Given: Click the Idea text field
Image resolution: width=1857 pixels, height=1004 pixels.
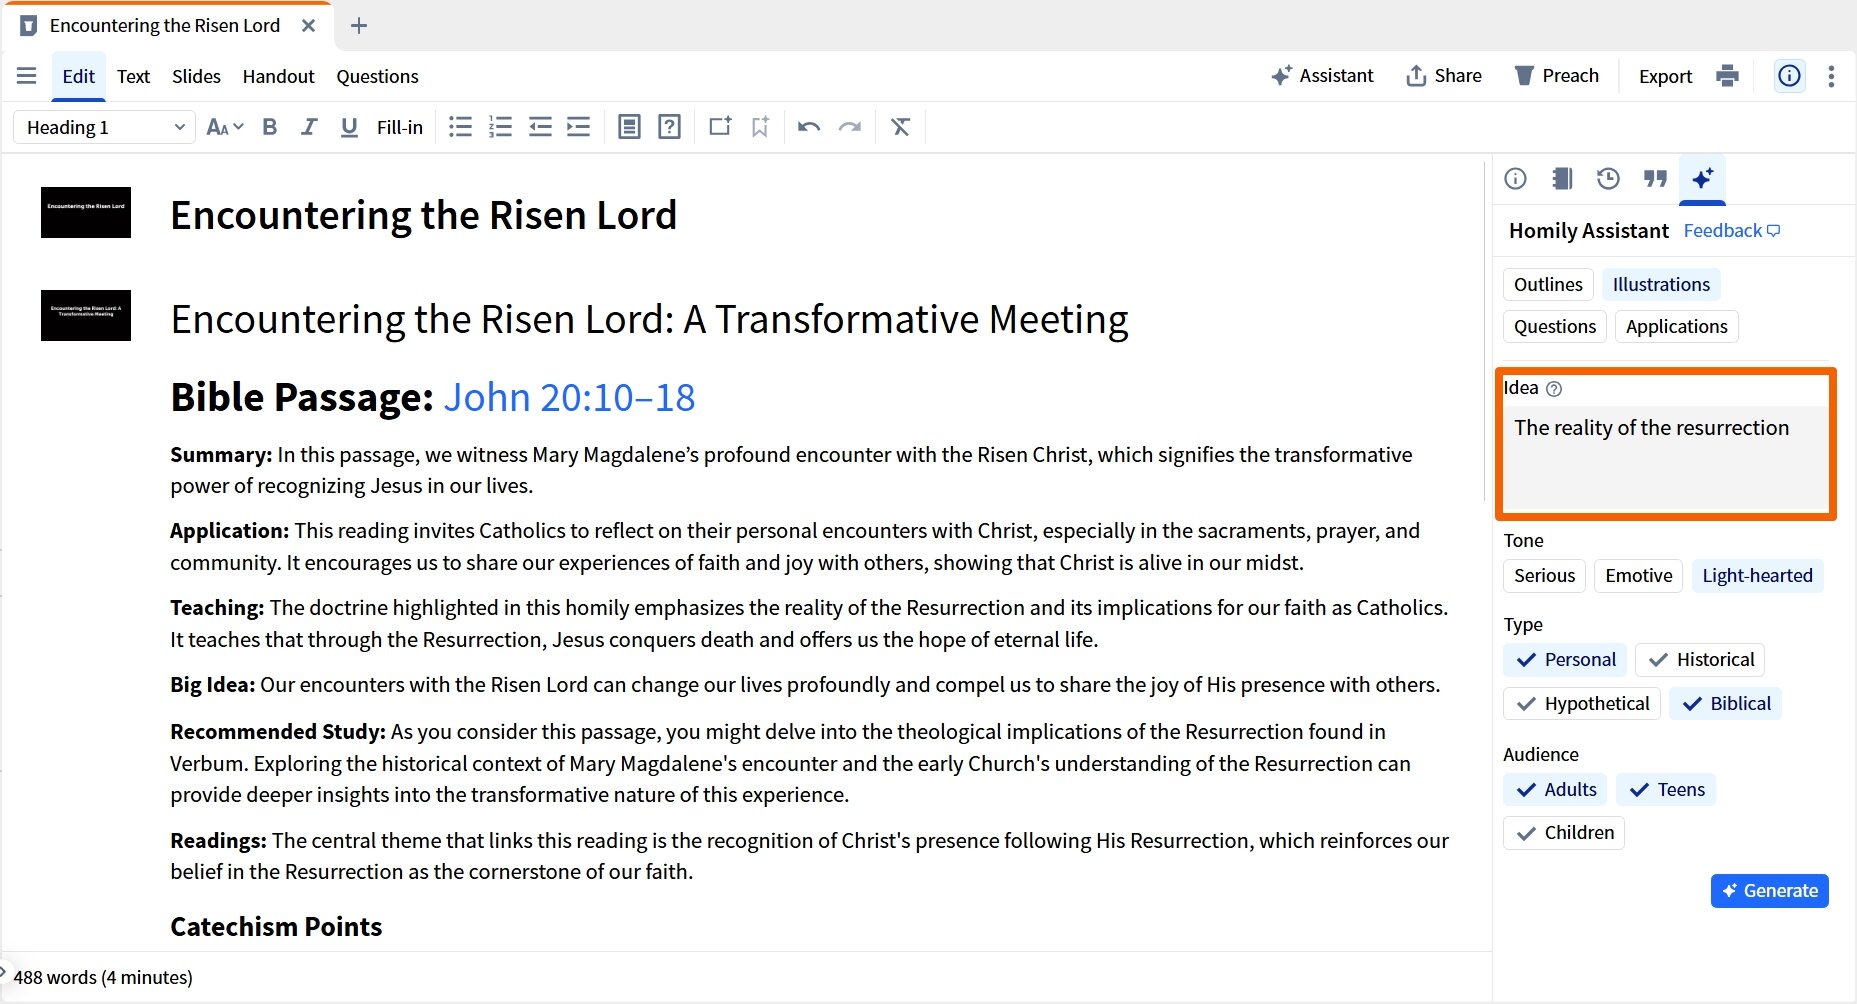Looking at the screenshot, I should [1666, 457].
